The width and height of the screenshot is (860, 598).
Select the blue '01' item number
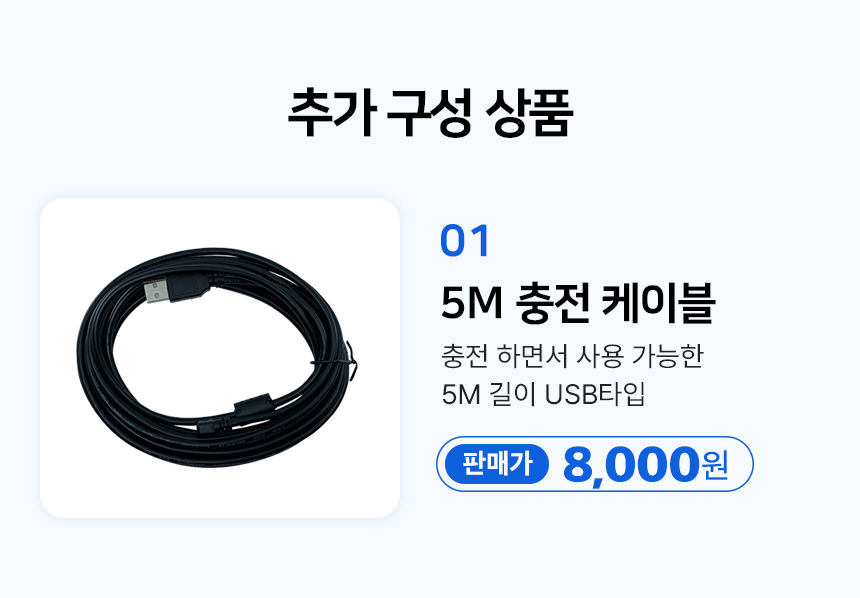click(x=465, y=241)
